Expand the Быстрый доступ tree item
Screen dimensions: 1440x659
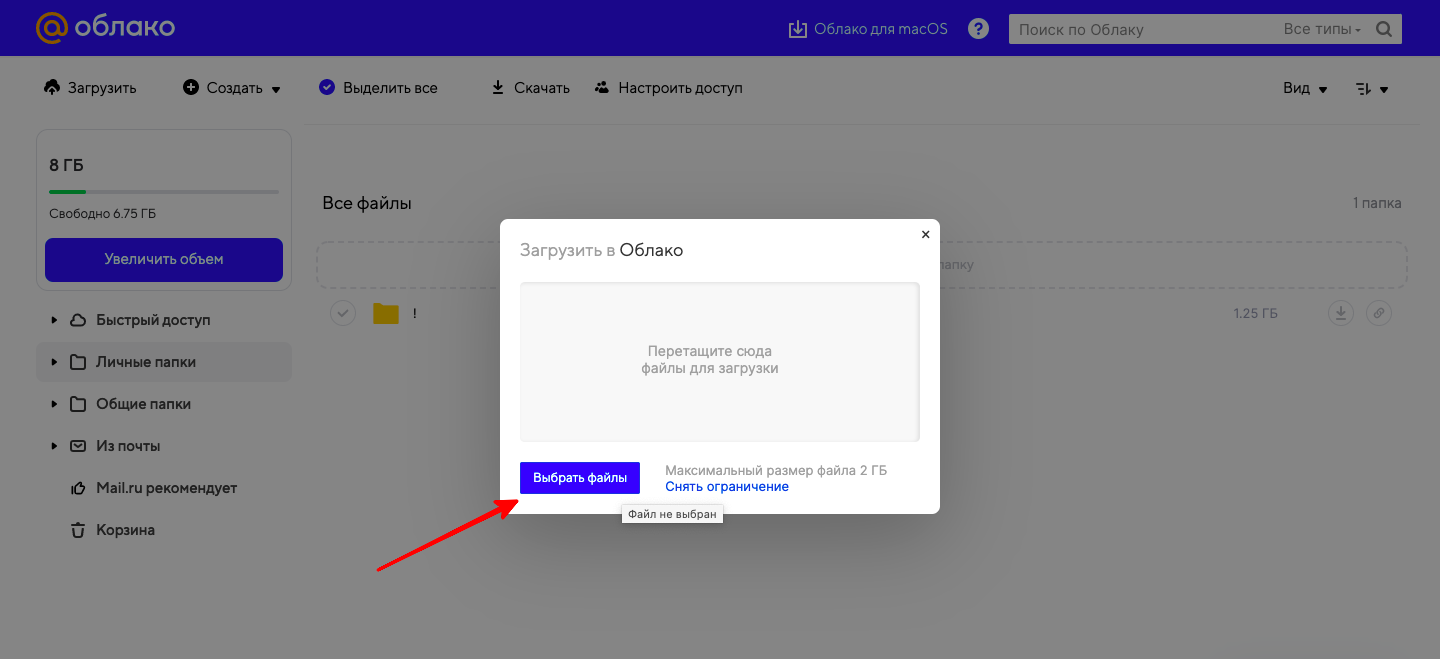54,320
